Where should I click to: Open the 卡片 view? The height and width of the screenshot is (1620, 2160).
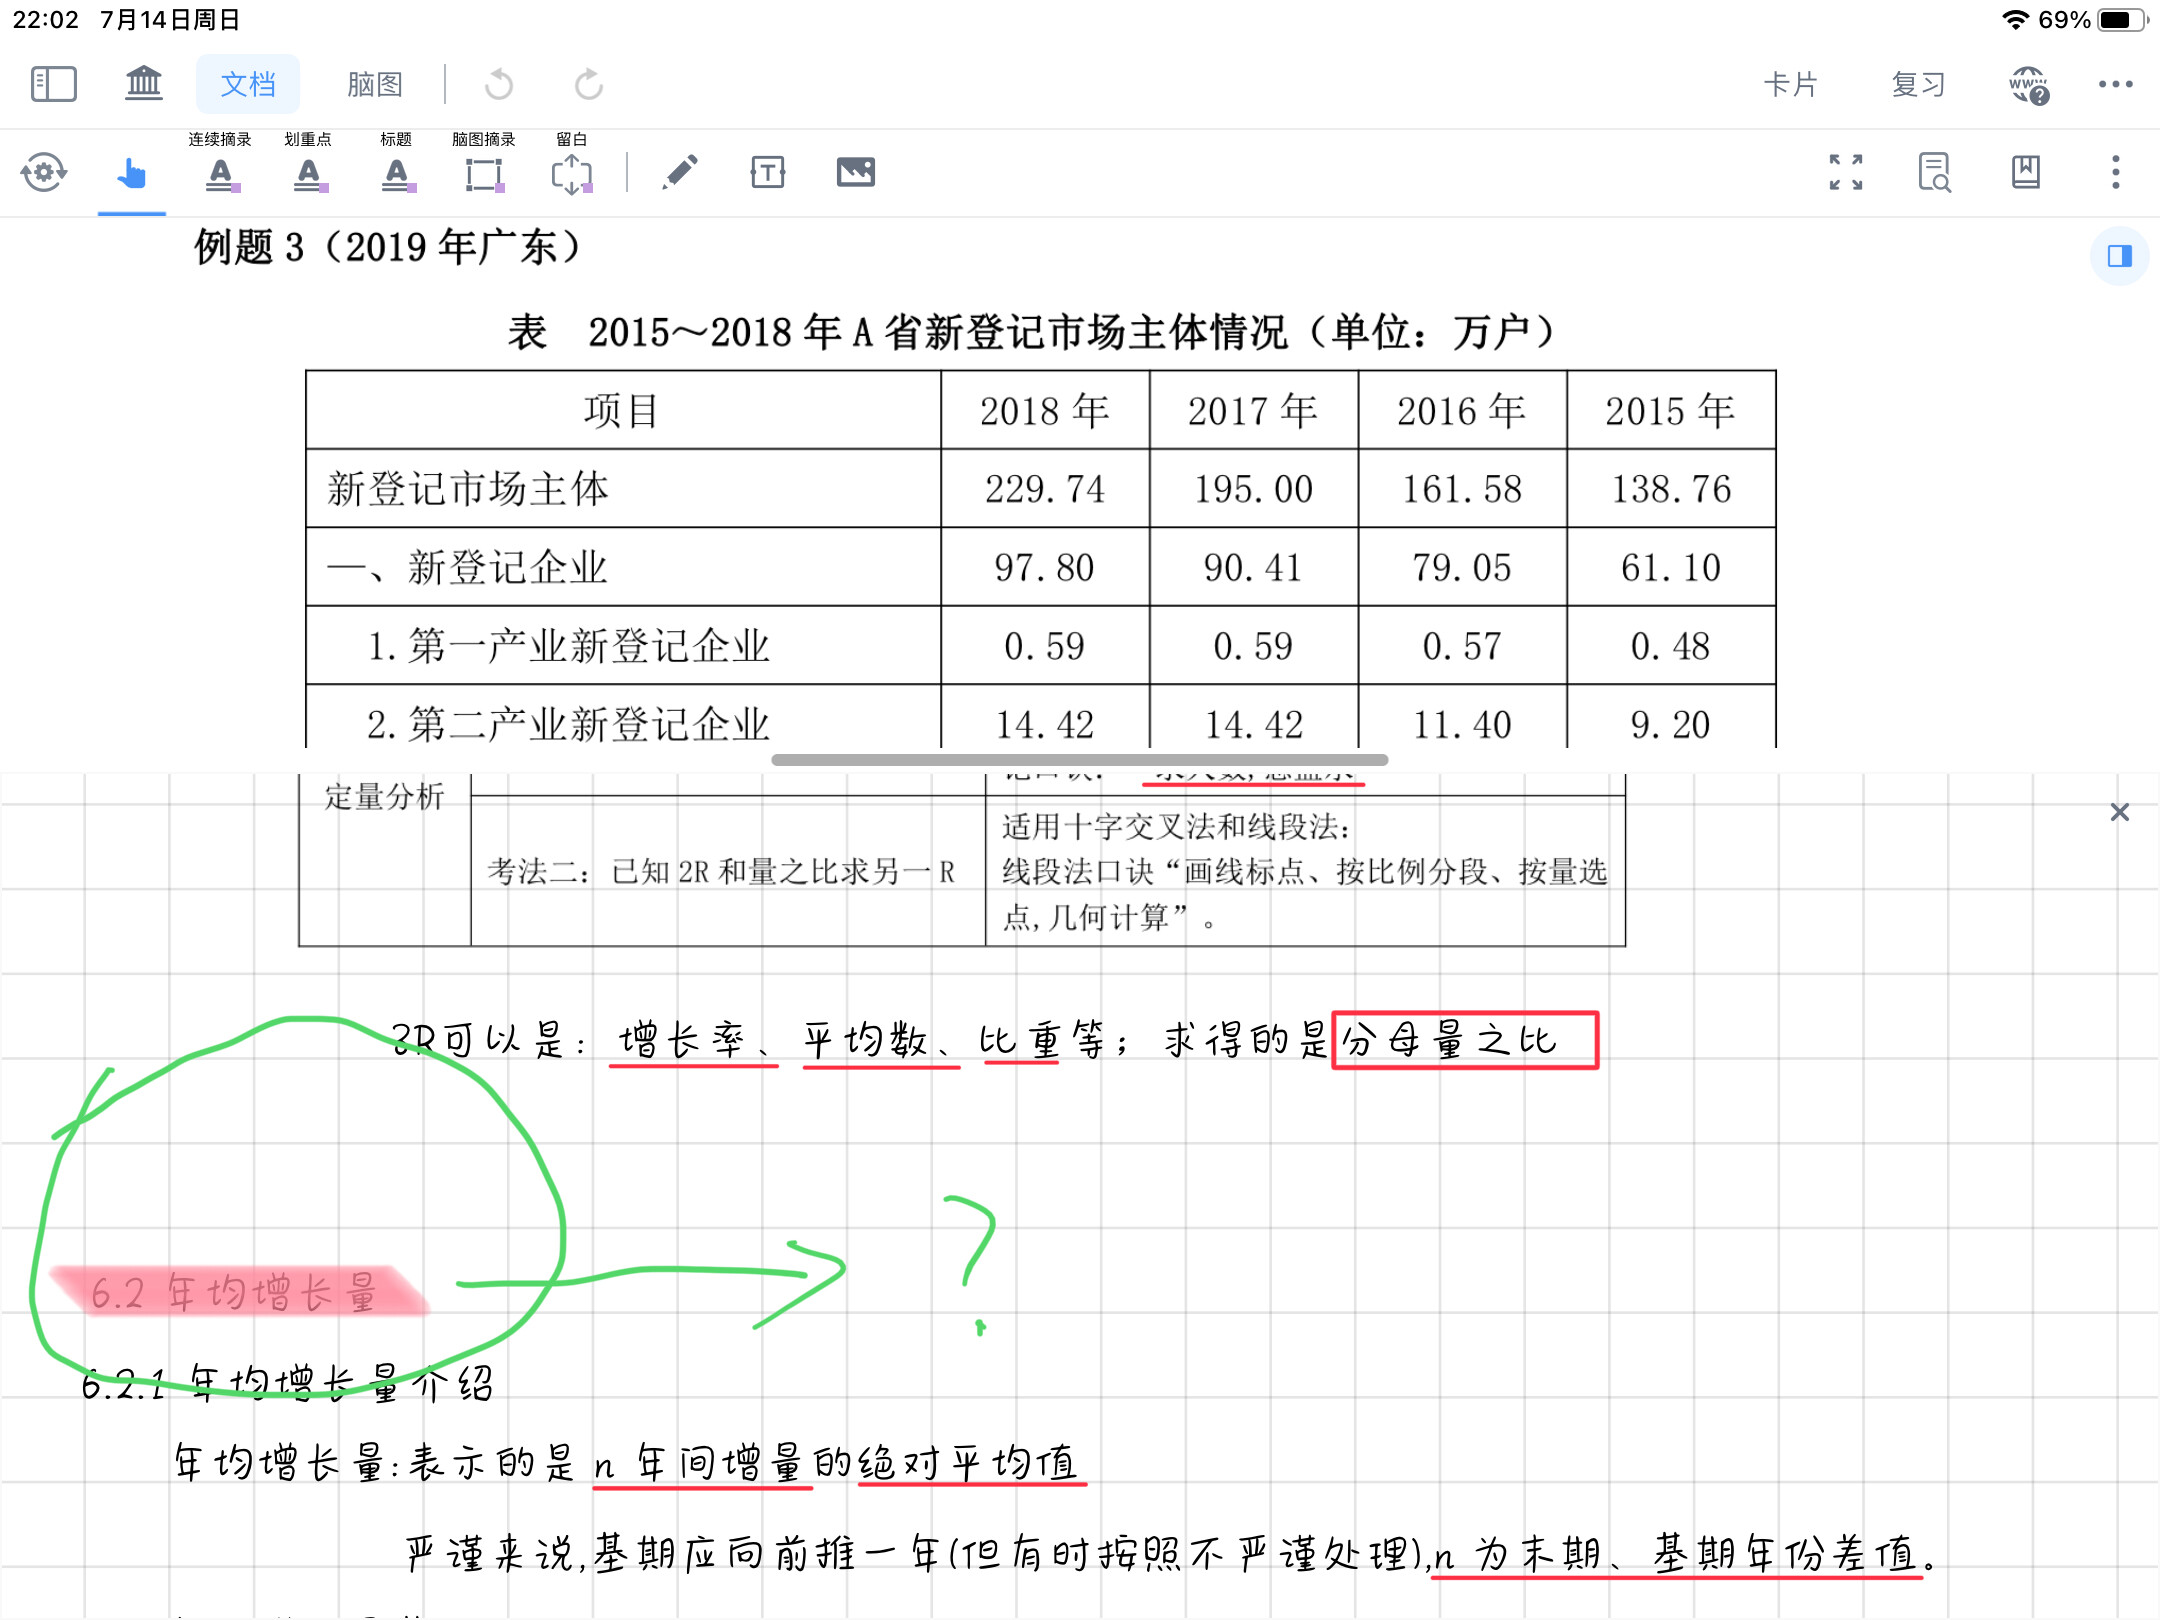click(x=1790, y=84)
